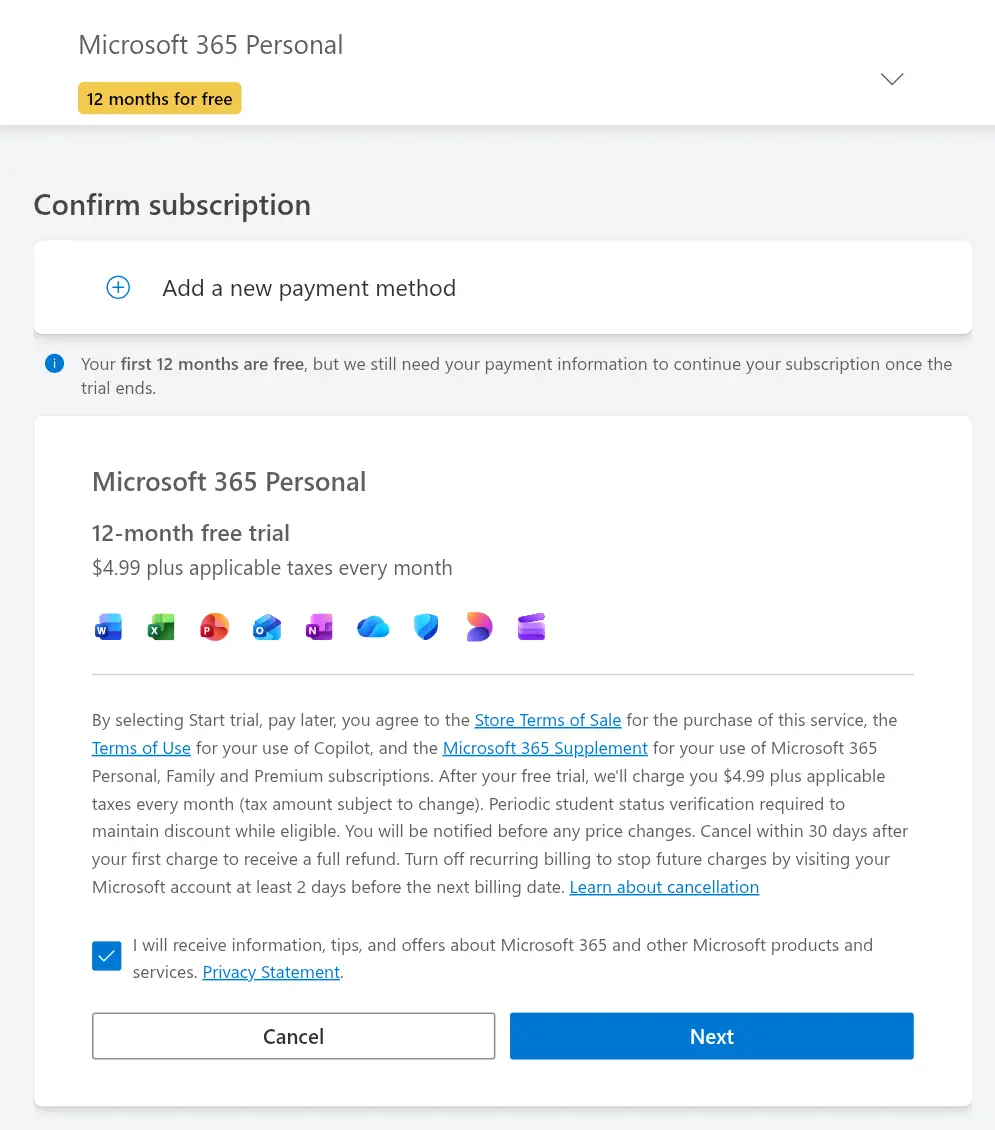This screenshot has height=1130, width=995.
Task: Click the Word app icon
Action: click(108, 627)
